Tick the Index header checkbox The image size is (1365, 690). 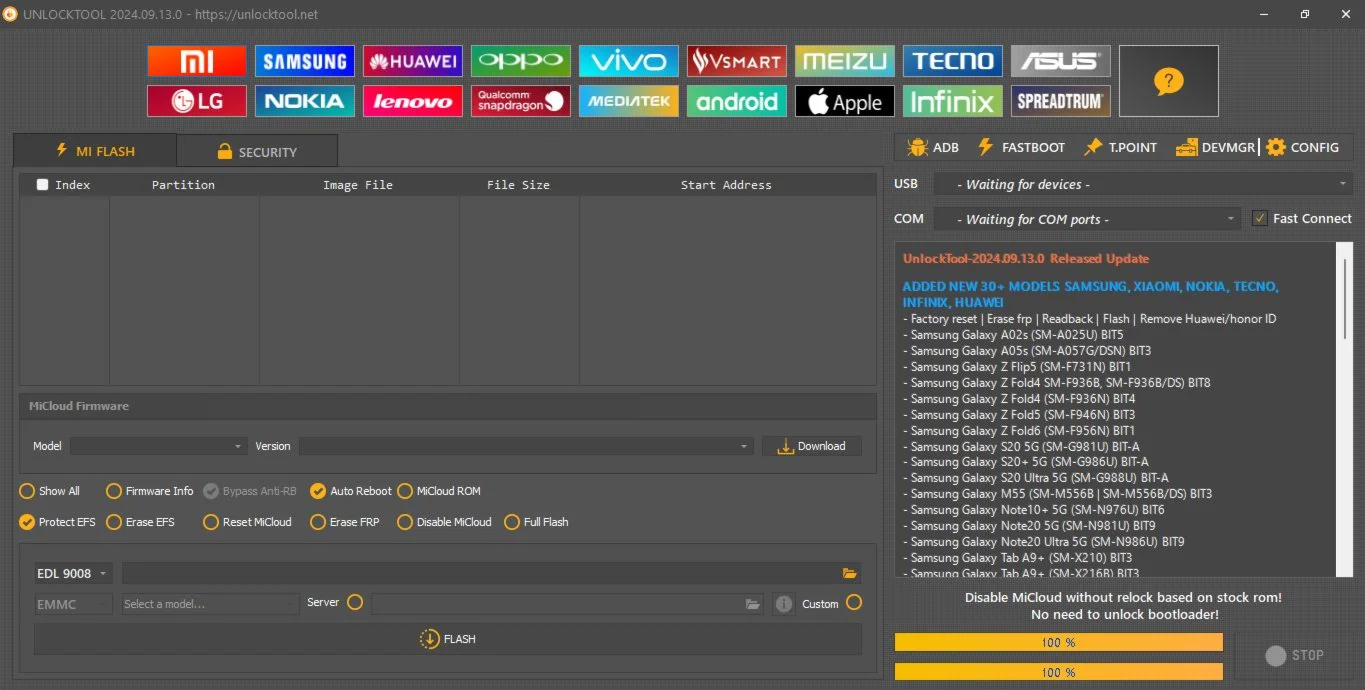[x=42, y=184]
